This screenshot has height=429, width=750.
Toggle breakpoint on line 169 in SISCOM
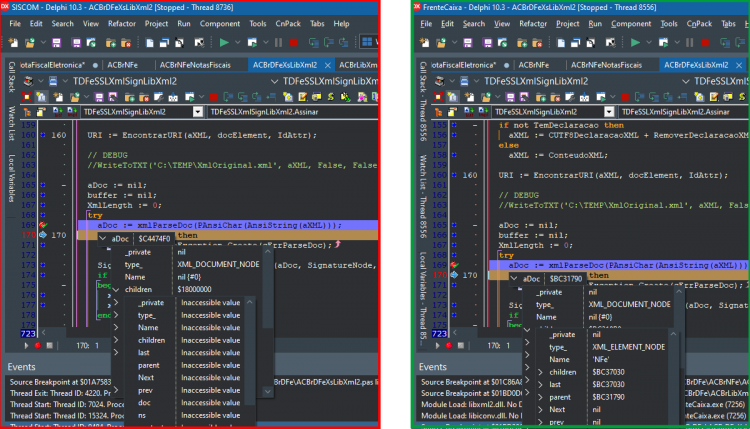[x=43, y=225]
